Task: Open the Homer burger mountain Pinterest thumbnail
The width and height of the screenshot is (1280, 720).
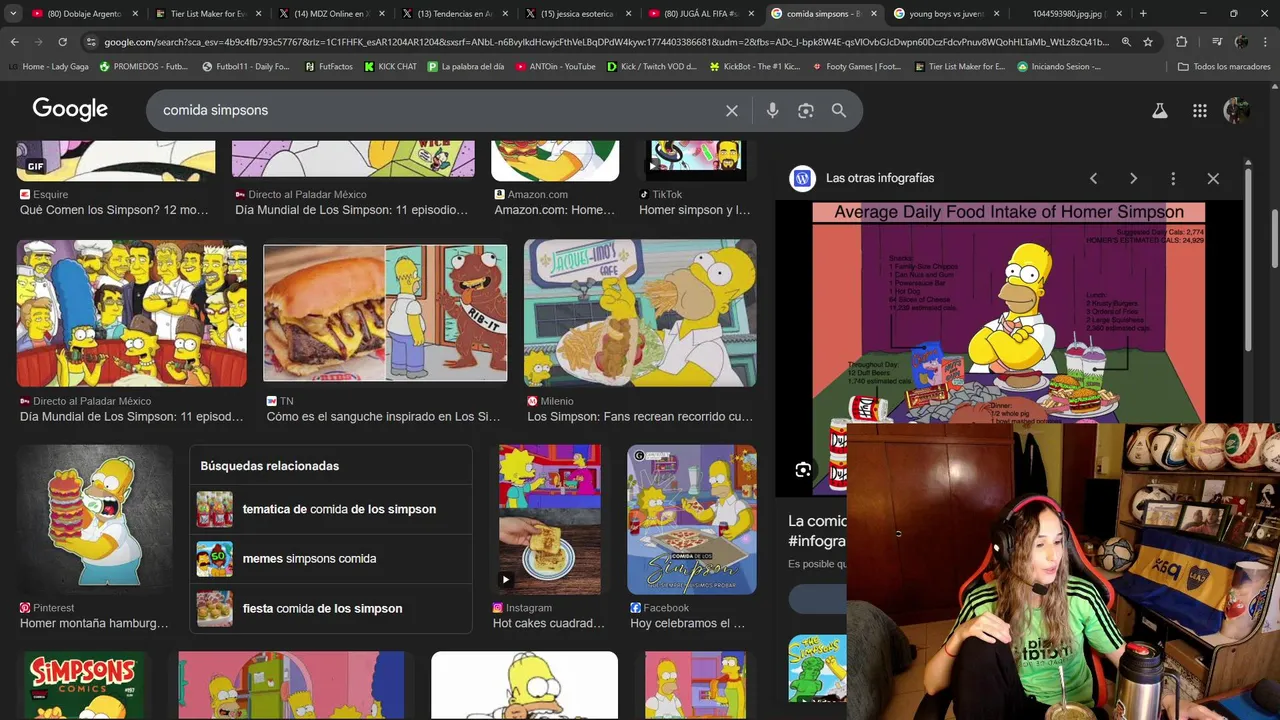Action: pos(94,520)
